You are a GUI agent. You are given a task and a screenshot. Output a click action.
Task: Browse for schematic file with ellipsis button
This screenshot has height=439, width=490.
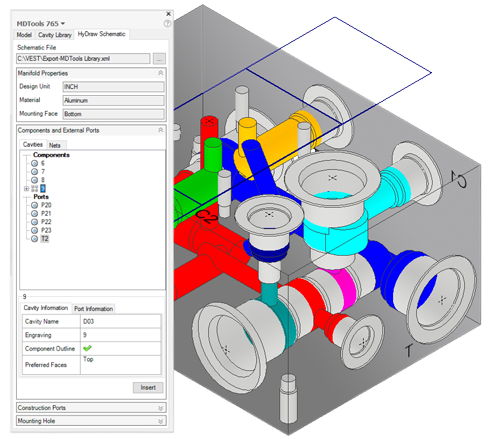pyautogui.click(x=159, y=59)
